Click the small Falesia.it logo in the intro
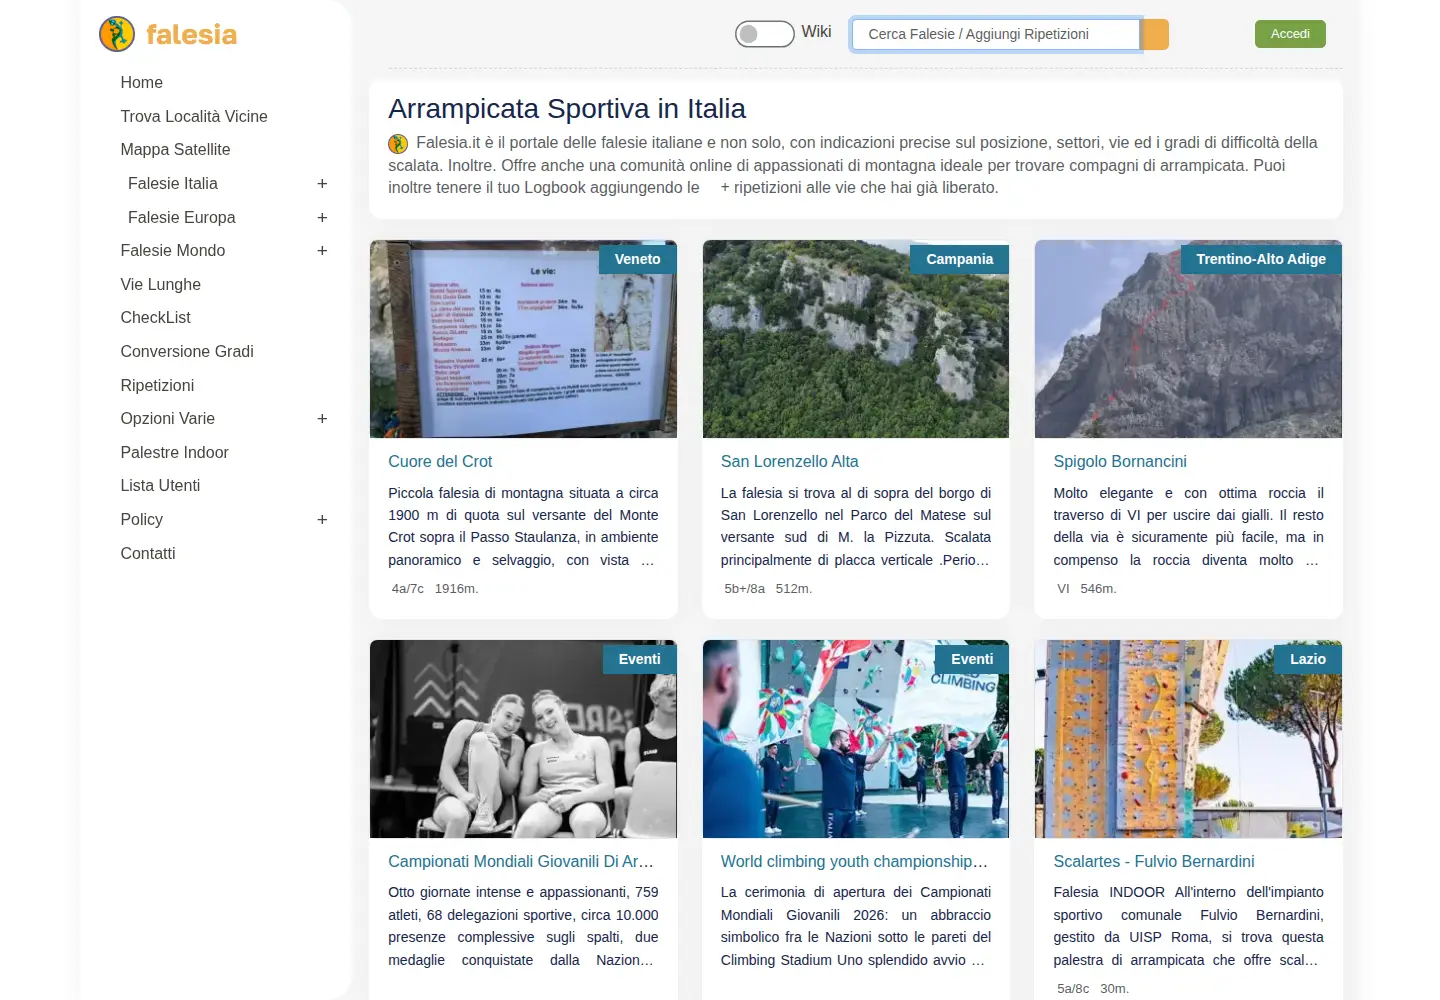Viewport: 1440px width, 1000px height. (398, 144)
